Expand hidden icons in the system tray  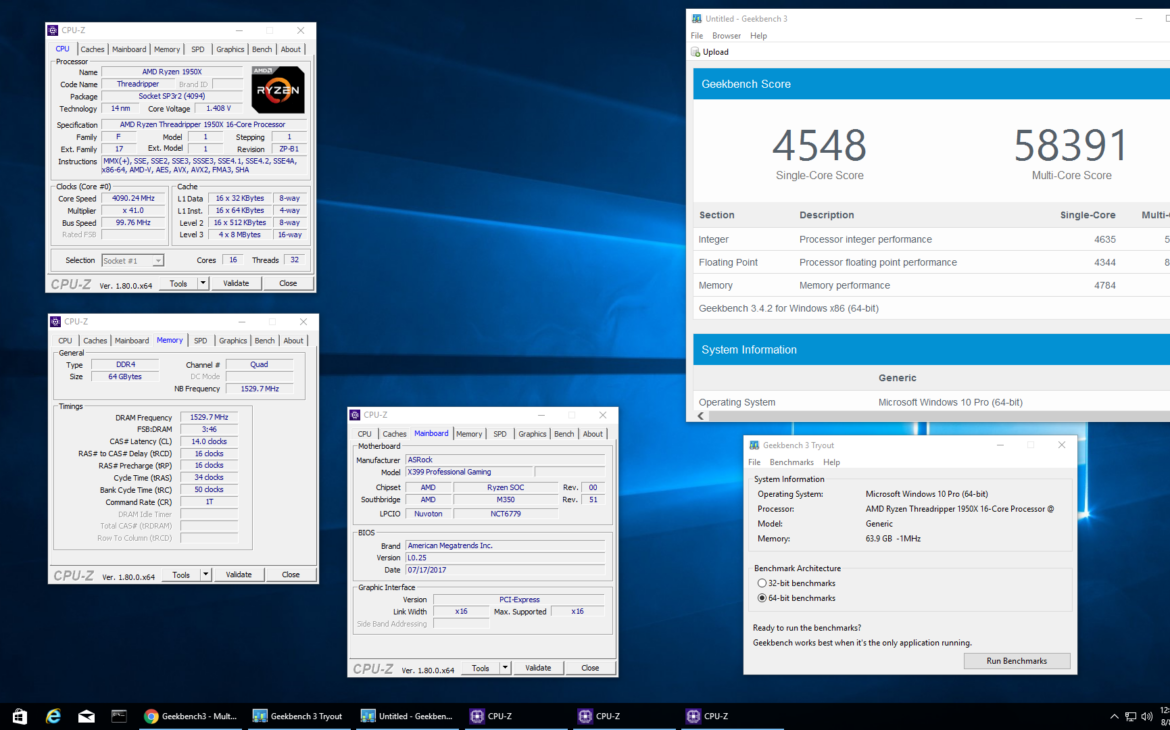[1113, 716]
